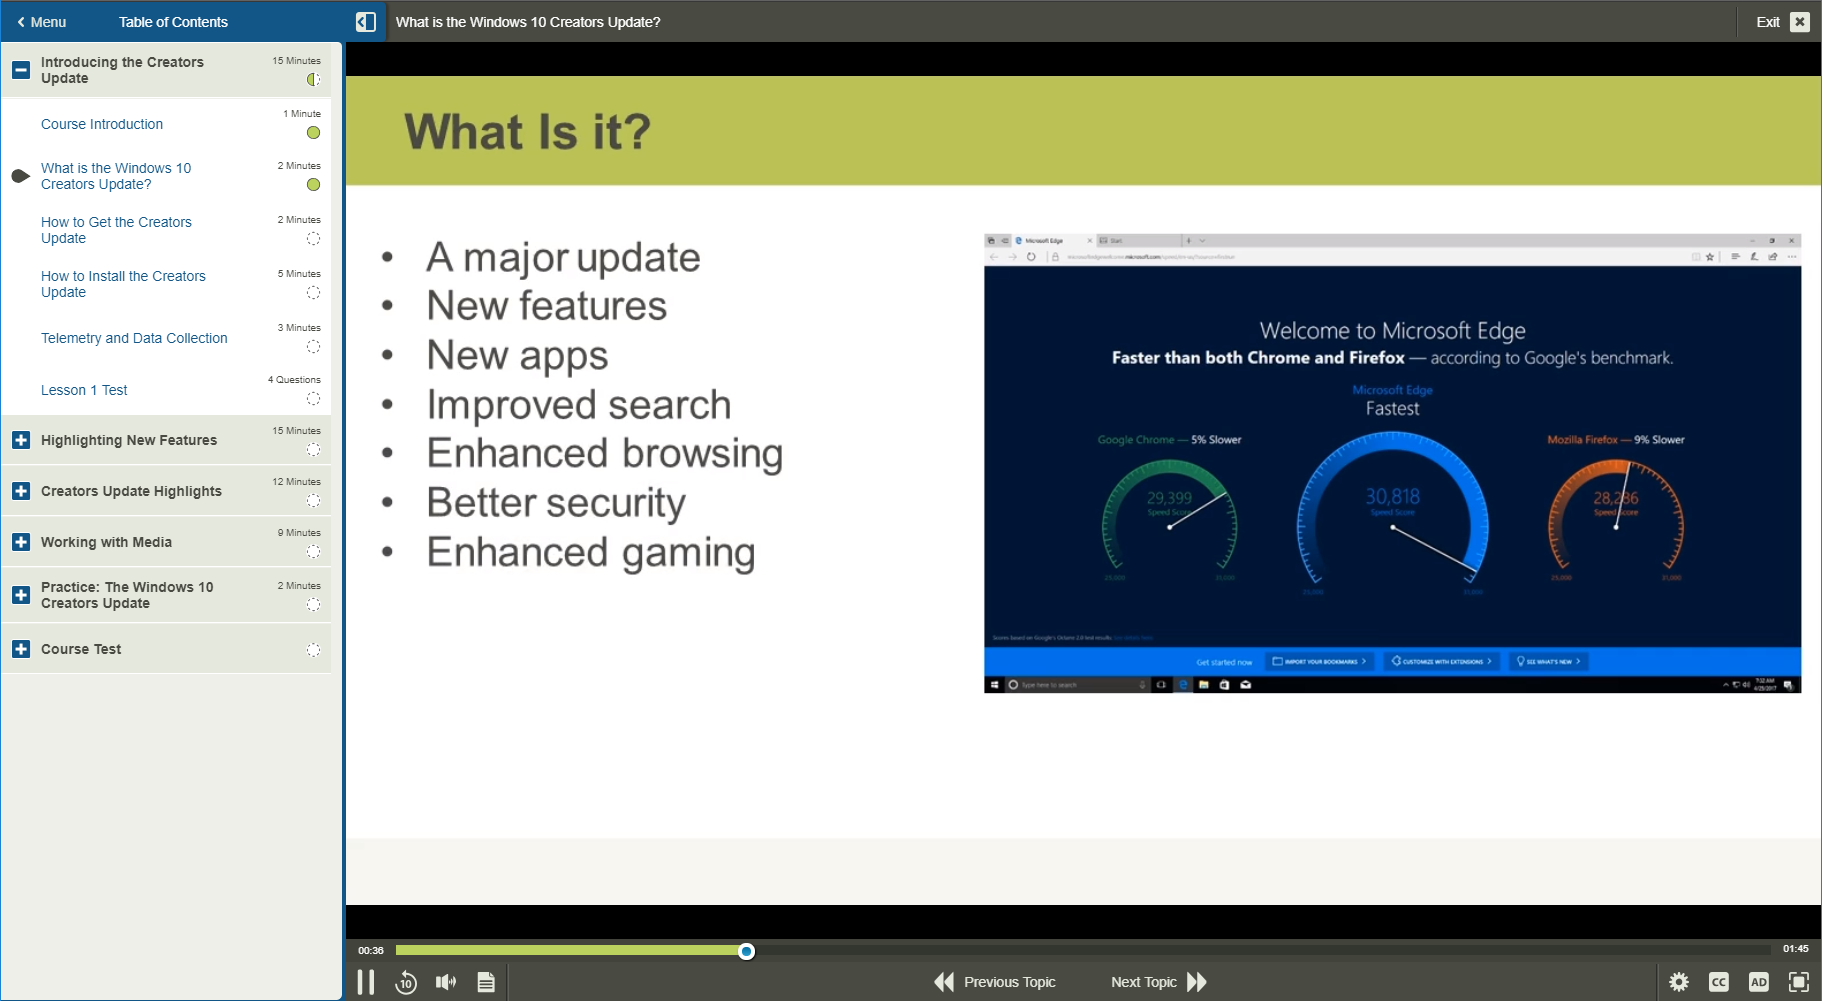This screenshot has width=1822, height=1001.
Task: Enter fullscreen mode
Action: 1799,981
